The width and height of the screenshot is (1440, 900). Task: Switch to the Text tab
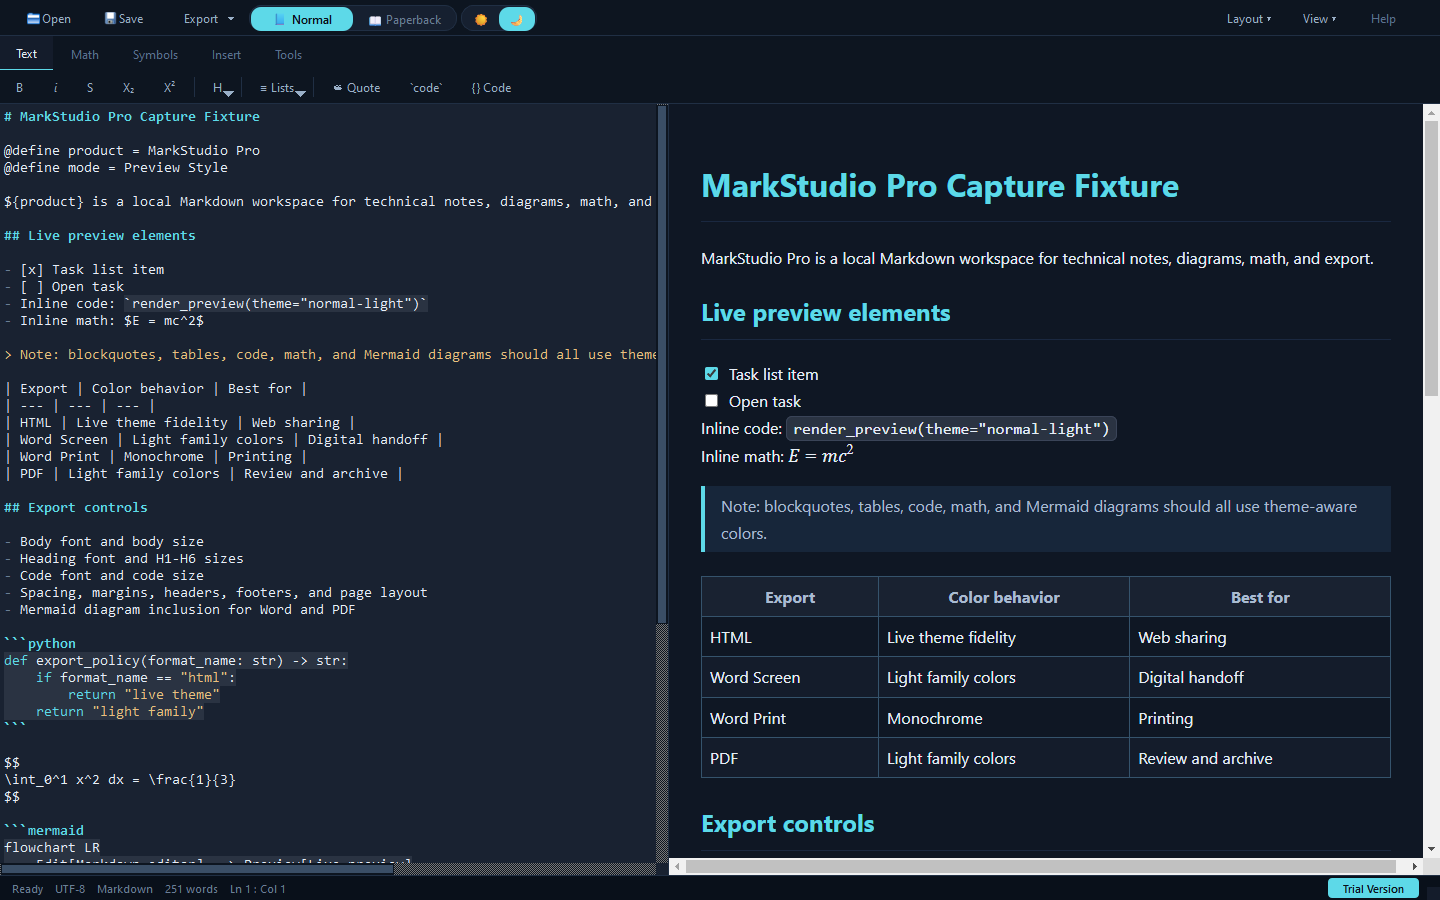coord(27,54)
